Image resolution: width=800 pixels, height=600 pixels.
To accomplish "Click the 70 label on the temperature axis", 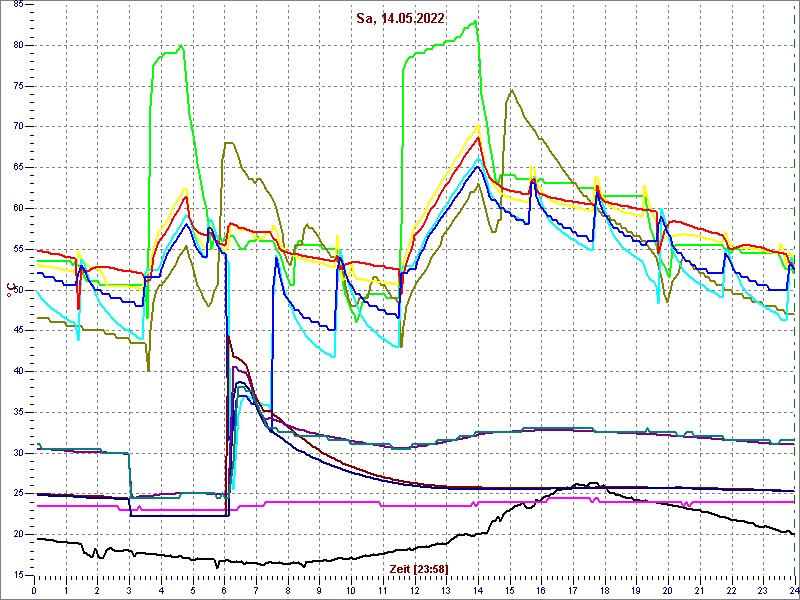I will [x=17, y=127].
